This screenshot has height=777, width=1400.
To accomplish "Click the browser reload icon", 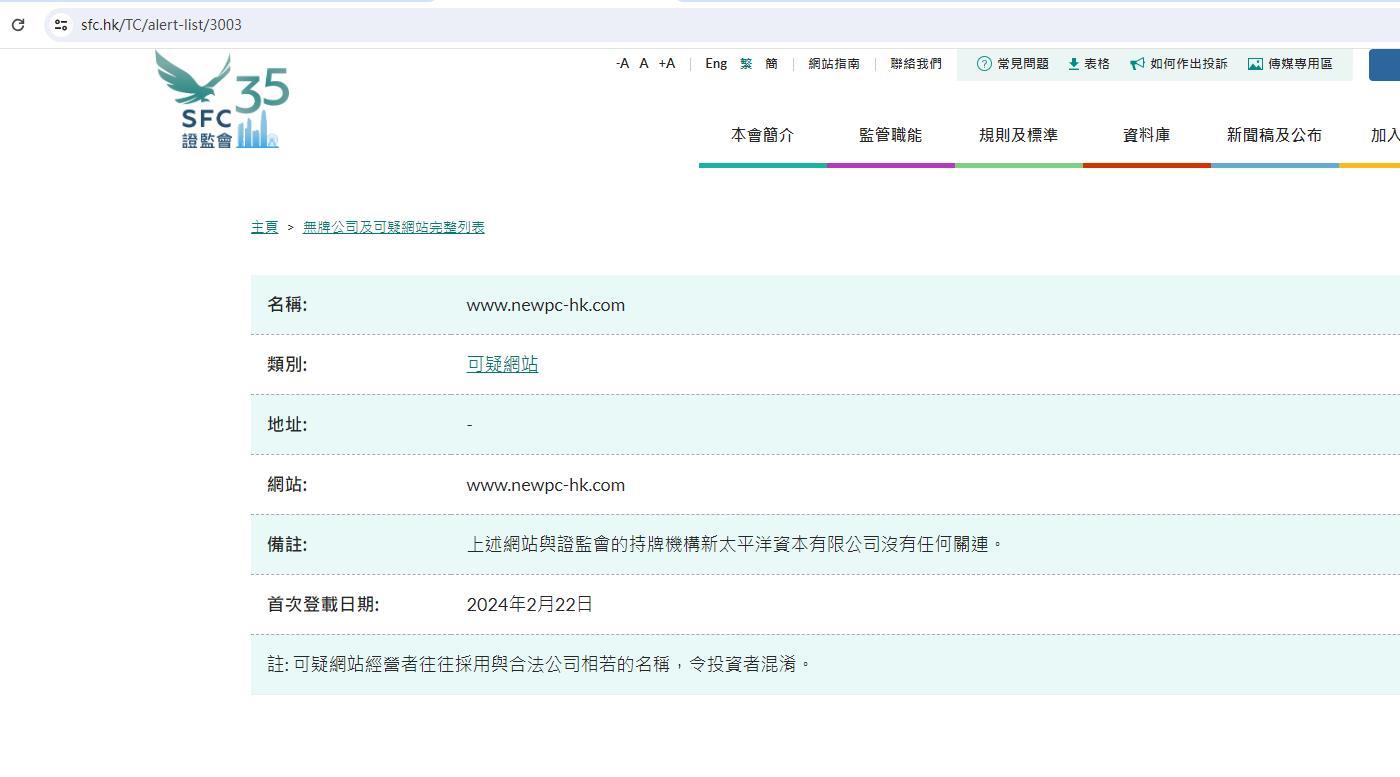I will tap(18, 25).
